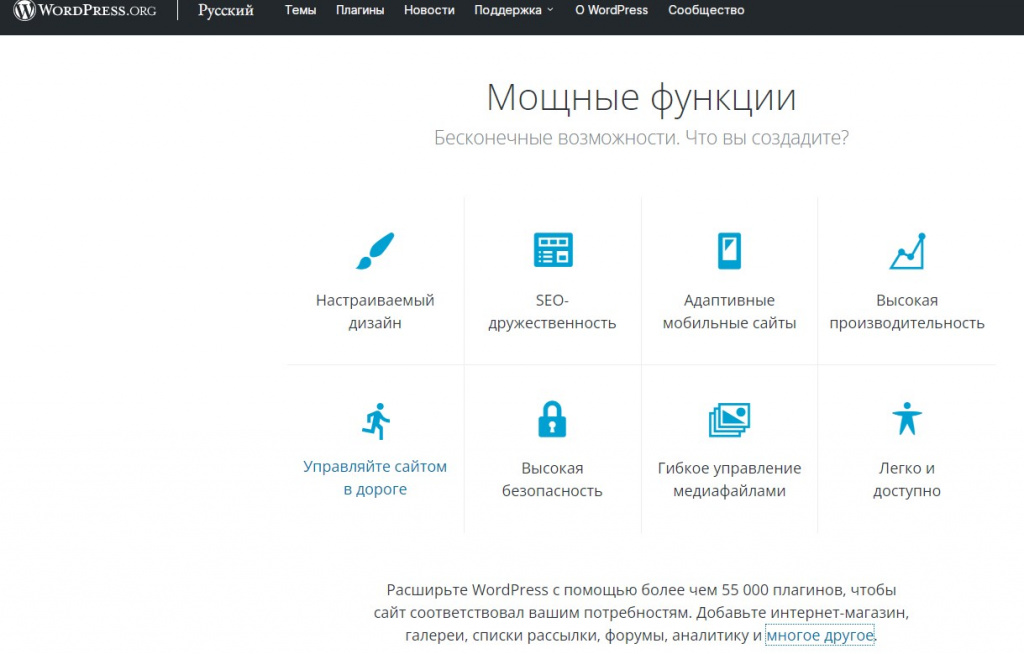The width and height of the screenshot is (1024, 654).
Task: Follow the Управляйте сайтом в дороге link
Action: click(x=375, y=478)
